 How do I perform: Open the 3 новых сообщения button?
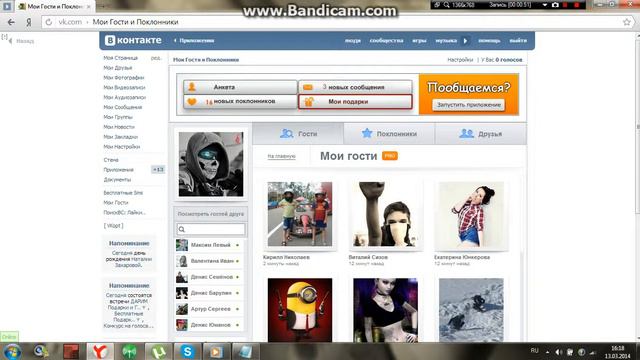[356, 87]
